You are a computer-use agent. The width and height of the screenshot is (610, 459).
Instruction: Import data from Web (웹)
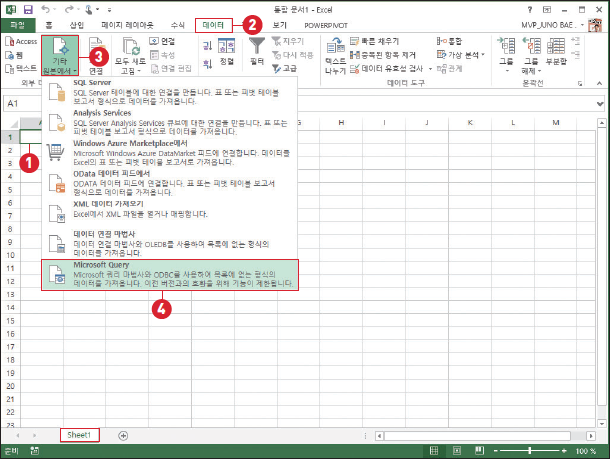click(x=14, y=55)
